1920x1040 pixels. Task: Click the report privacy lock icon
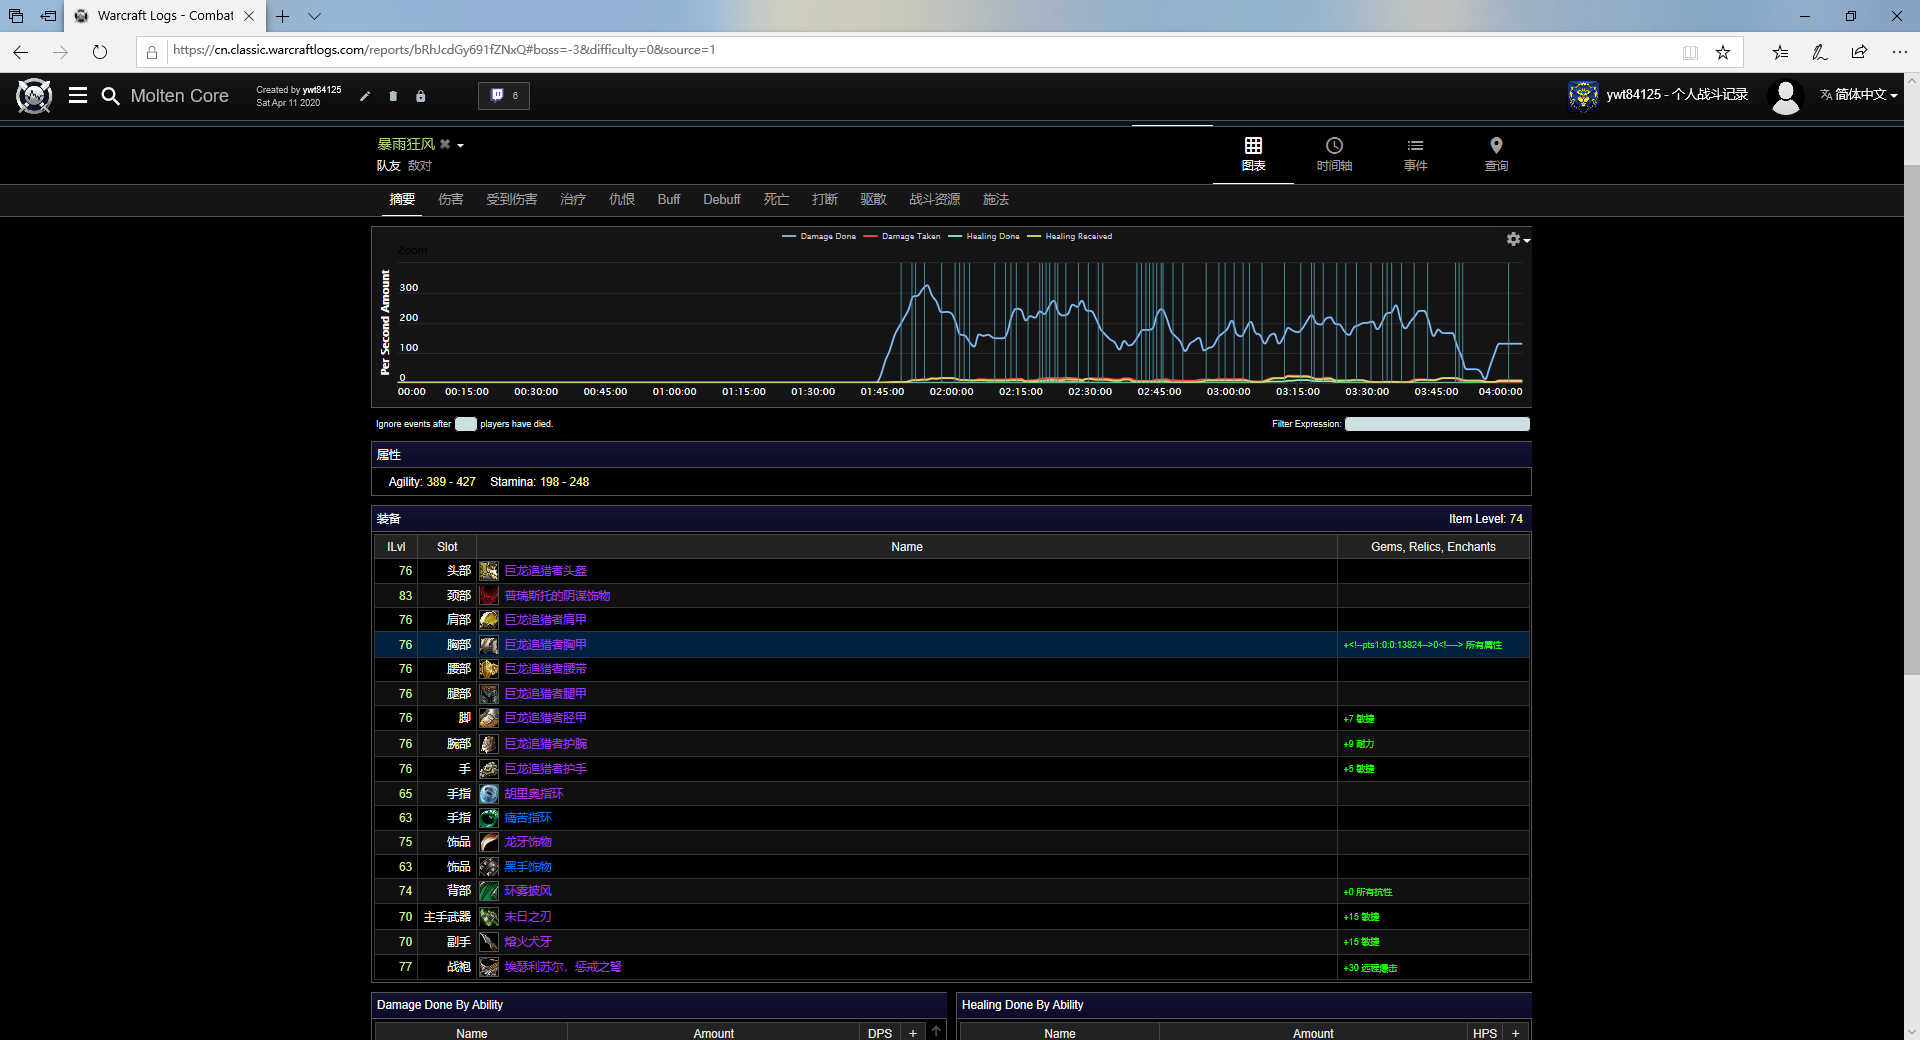point(421,96)
